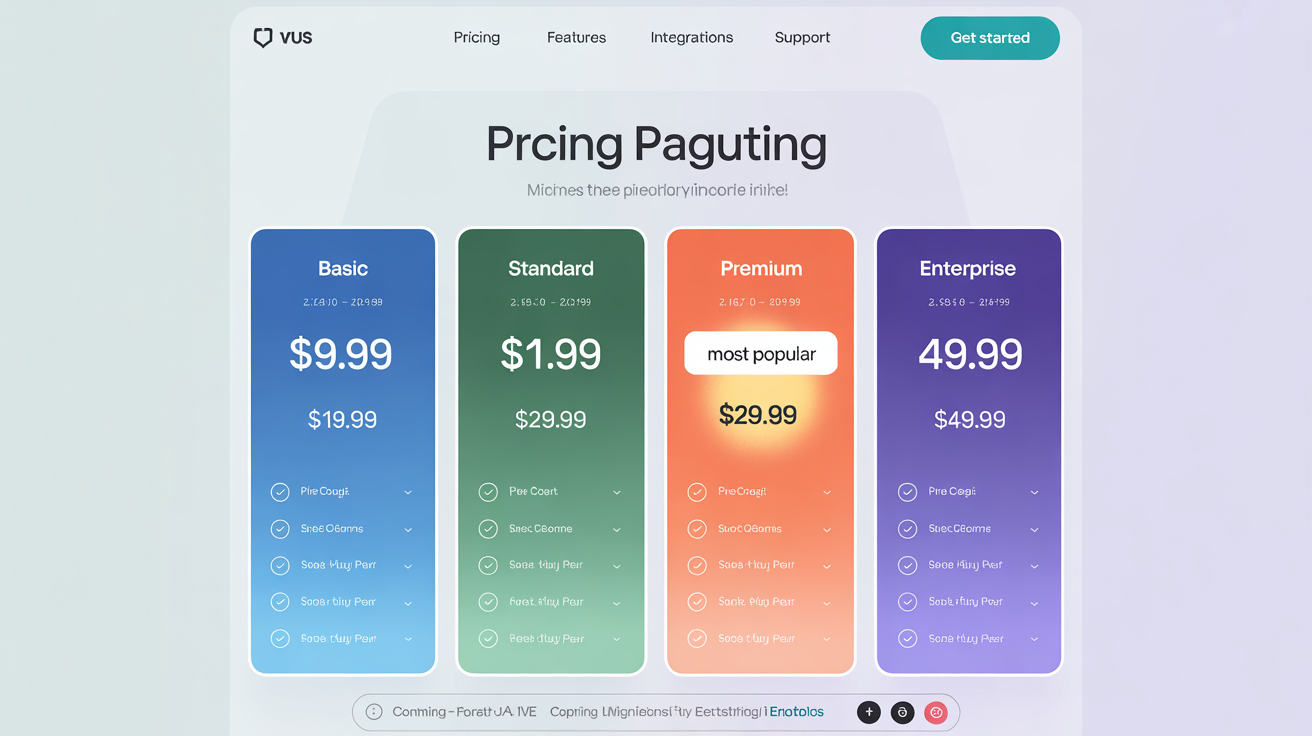
Task: Click the check icon on Enterprise's last feature
Action: click(x=906, y=637)
